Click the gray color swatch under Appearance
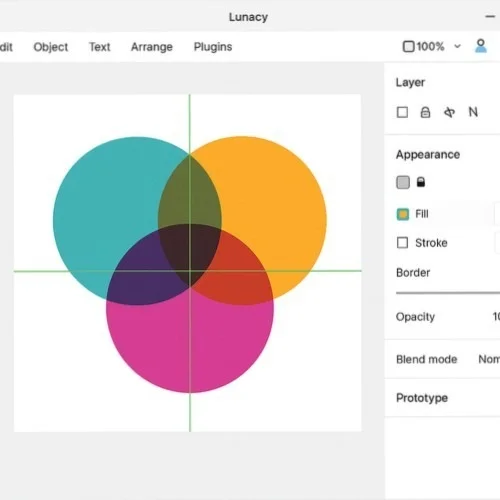The image size is (500, 500). 403,182
